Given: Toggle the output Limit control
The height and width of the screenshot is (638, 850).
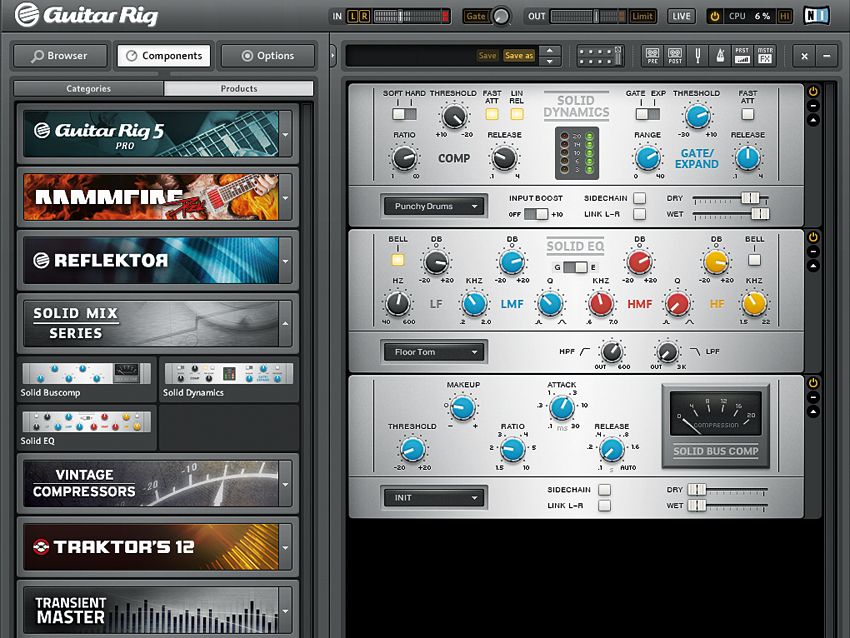Looking at the screenshot, I should click(641, 16).
